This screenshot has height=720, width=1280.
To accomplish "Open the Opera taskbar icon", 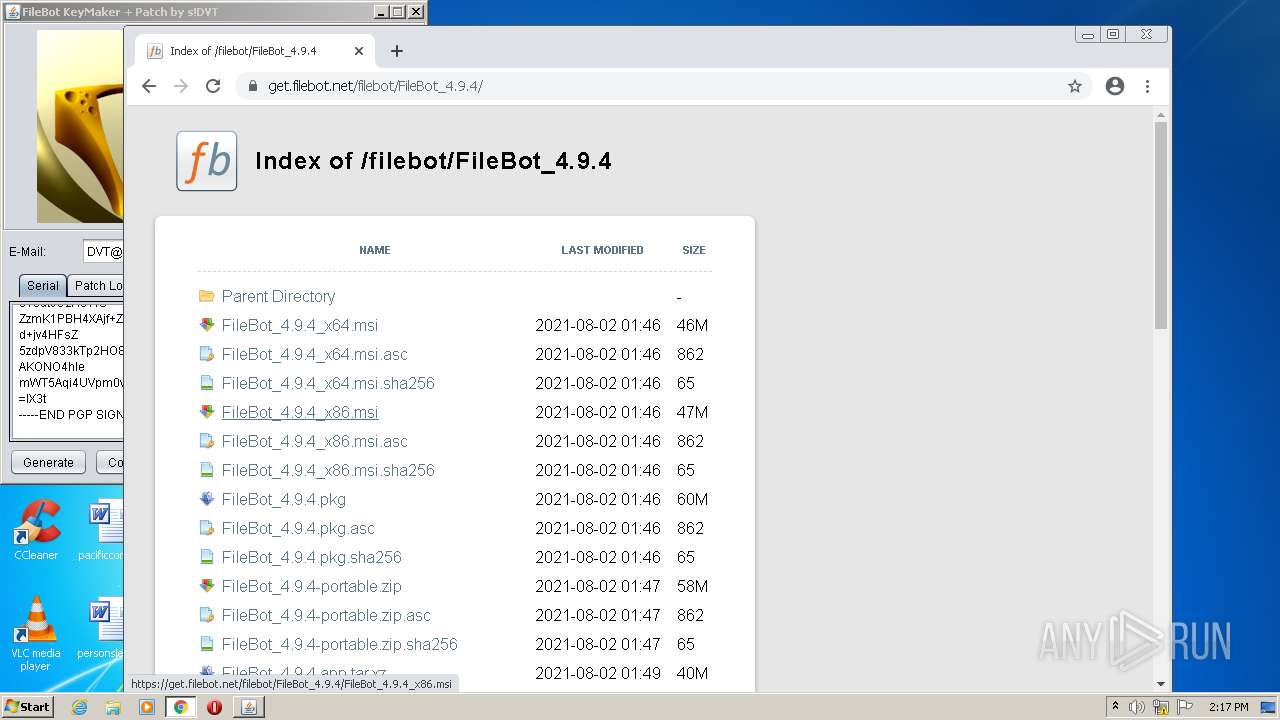I will coord(214,707).
